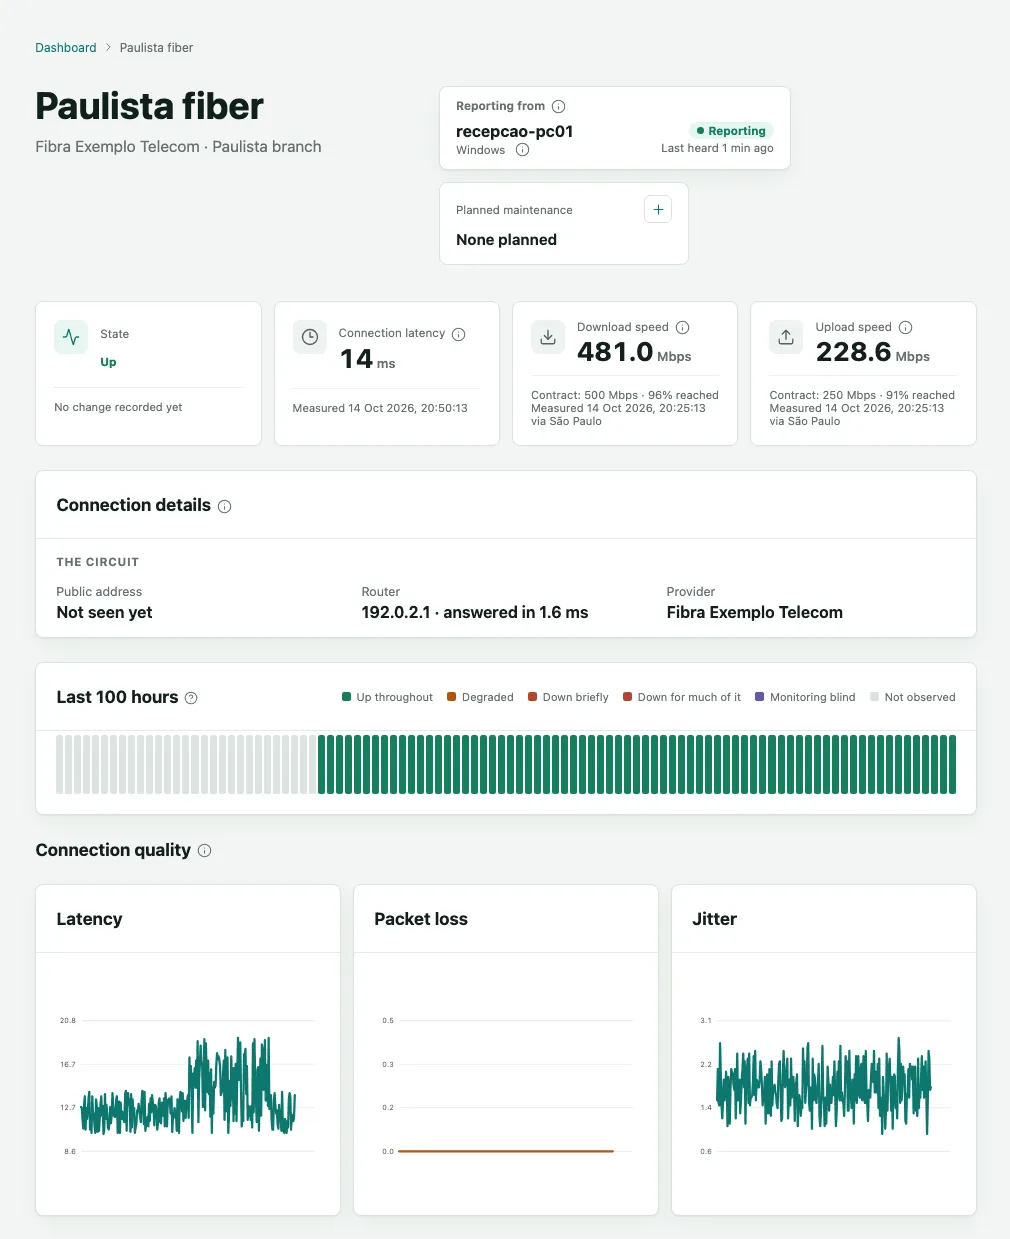Click the Jitter chart title
Viewport: 1010px width, 1239px height.
coord(714,919)
